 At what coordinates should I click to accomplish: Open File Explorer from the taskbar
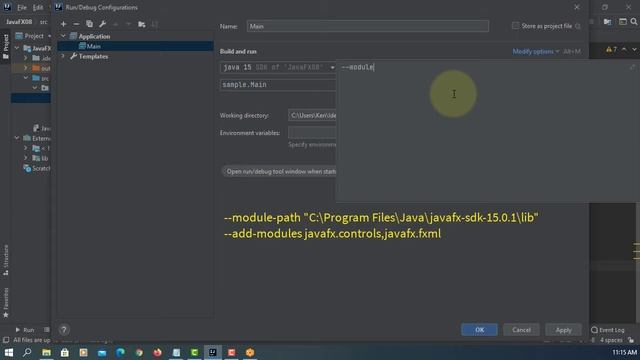point(46,352)
